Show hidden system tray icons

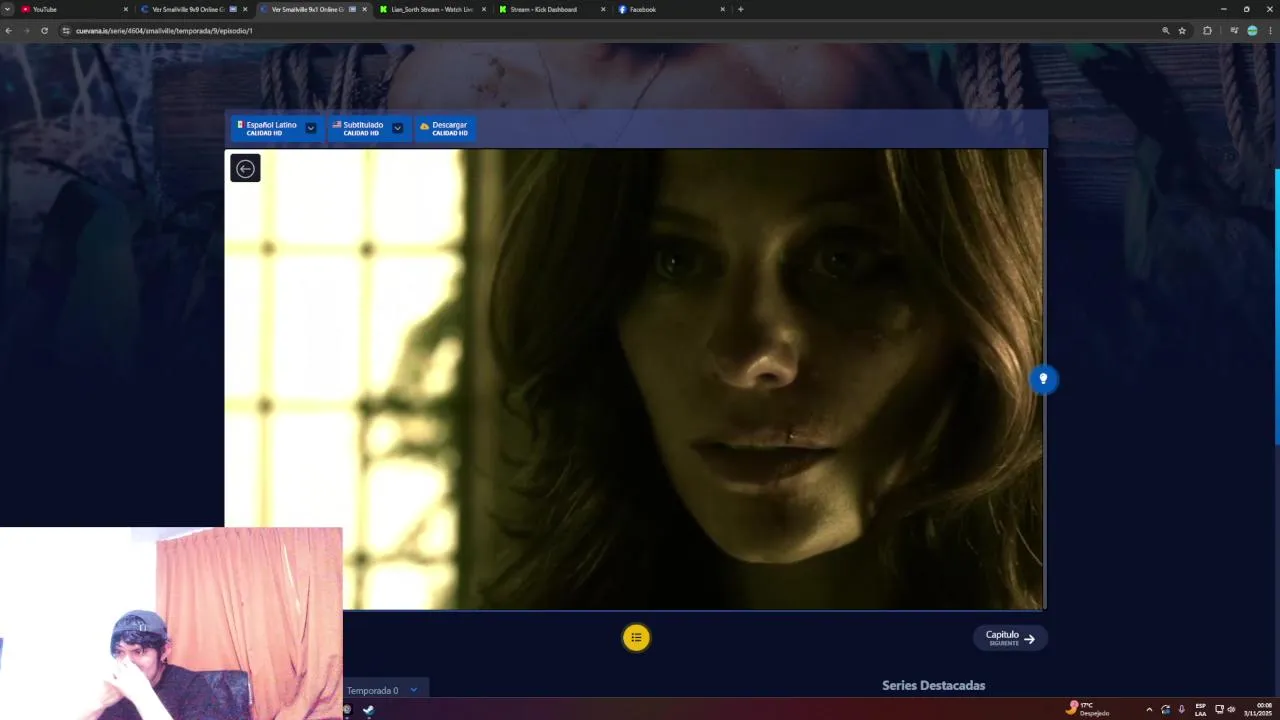click(1148, 710)
